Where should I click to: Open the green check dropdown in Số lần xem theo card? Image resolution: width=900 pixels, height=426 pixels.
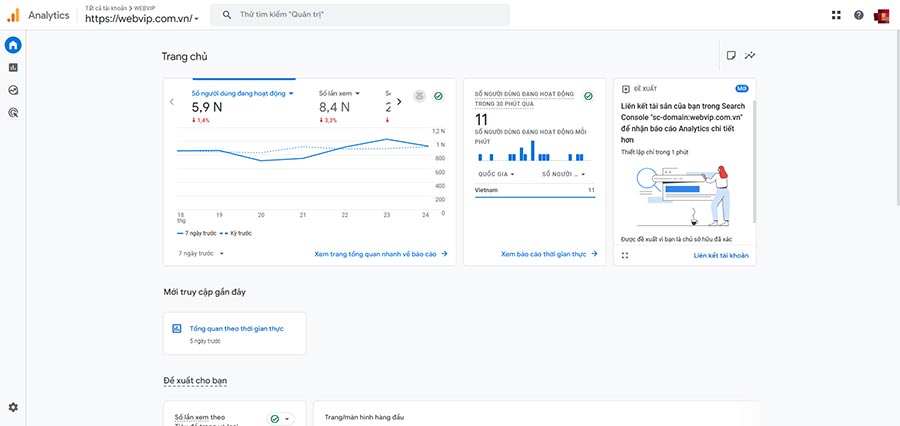(x=281, y=419)
